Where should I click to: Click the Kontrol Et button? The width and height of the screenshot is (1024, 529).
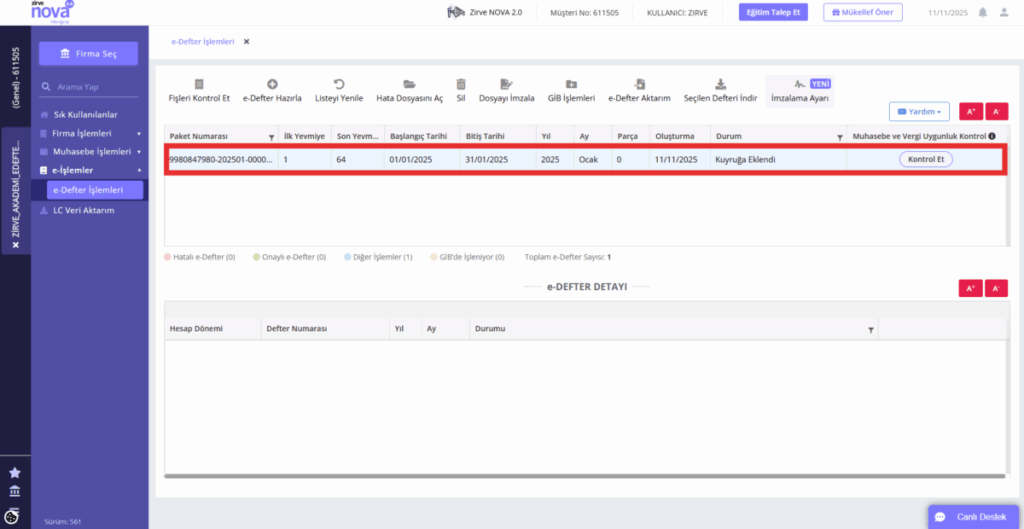[926, 159]
